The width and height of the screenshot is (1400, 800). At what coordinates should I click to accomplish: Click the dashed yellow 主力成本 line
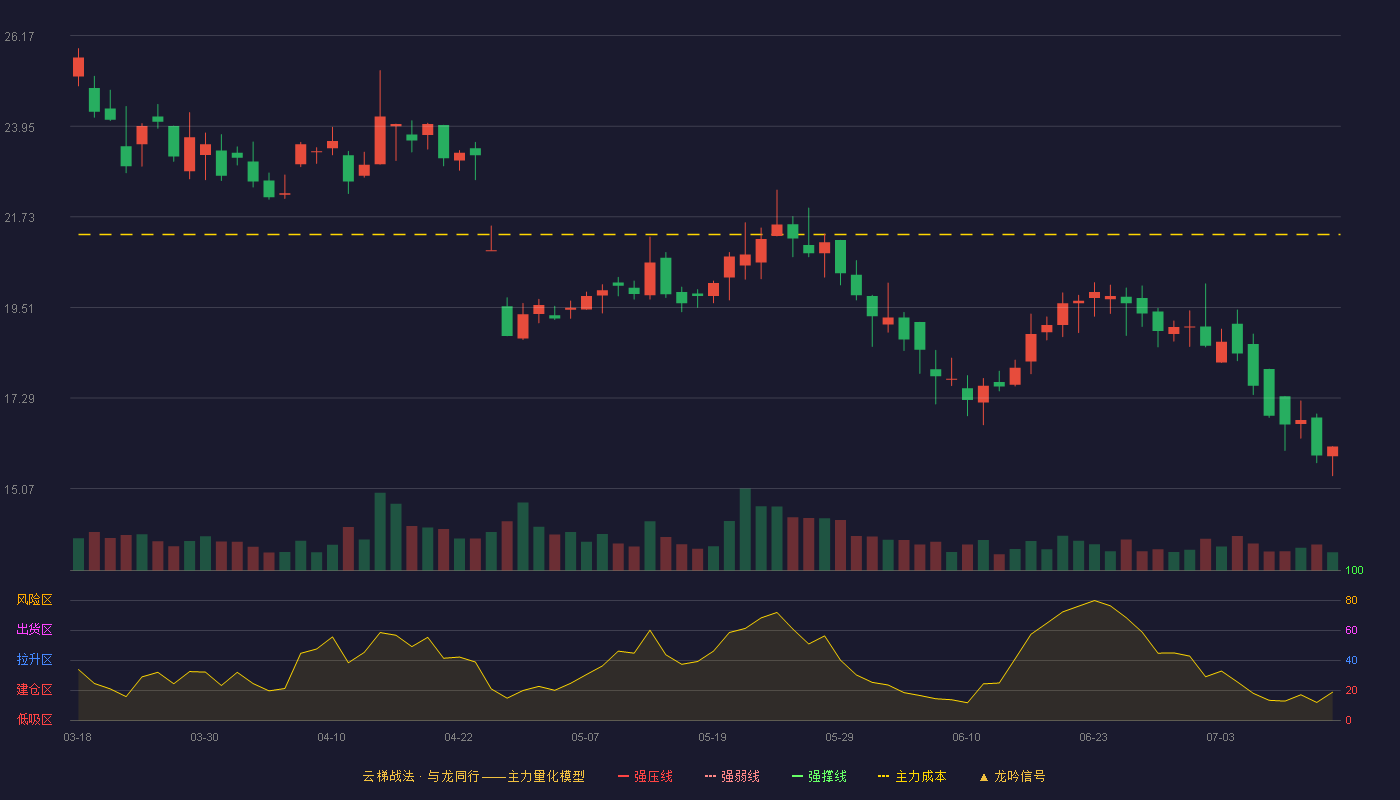709,235
